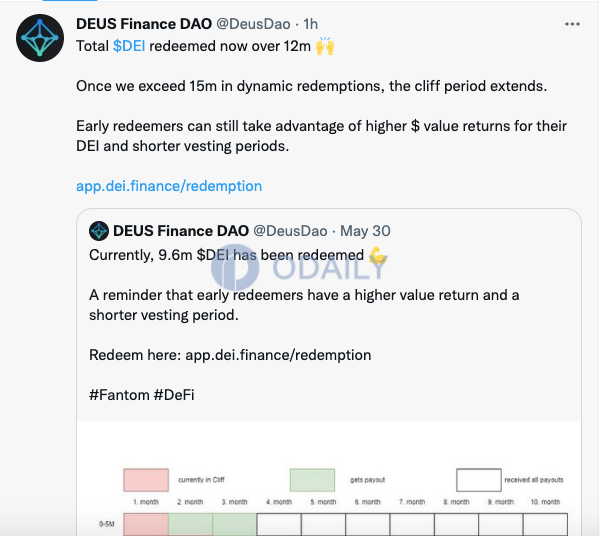Click the flexed bicep emoji
Screen dimensions: 600x536
pyautogui.click(x=378, y=255)
